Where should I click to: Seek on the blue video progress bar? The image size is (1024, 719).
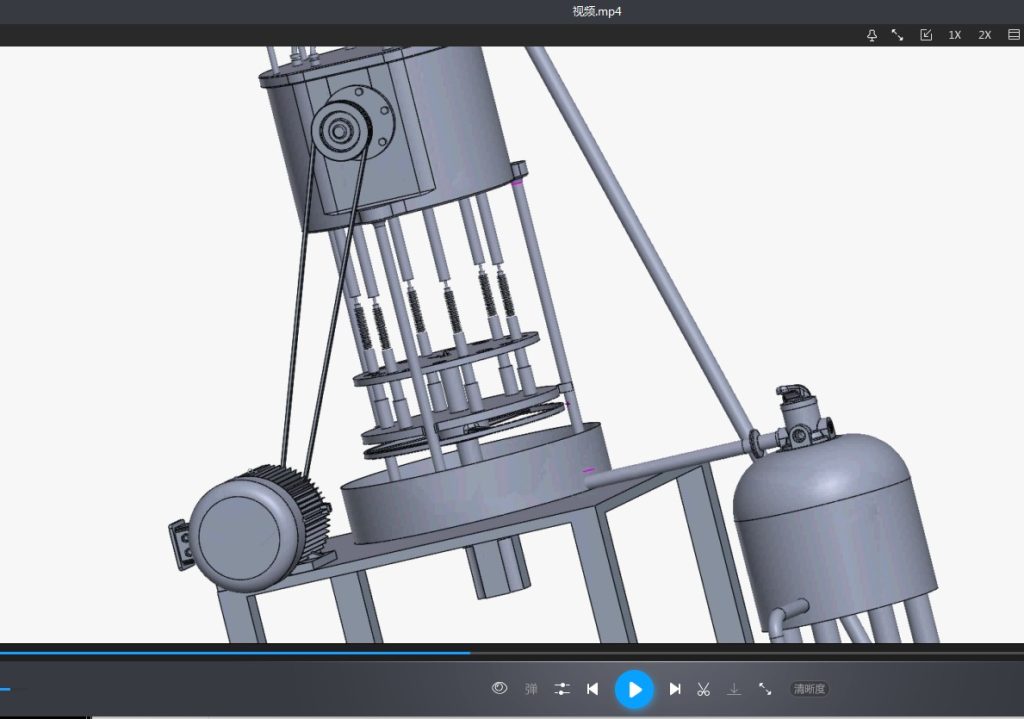pyautogui.click(x=300, y=653)
